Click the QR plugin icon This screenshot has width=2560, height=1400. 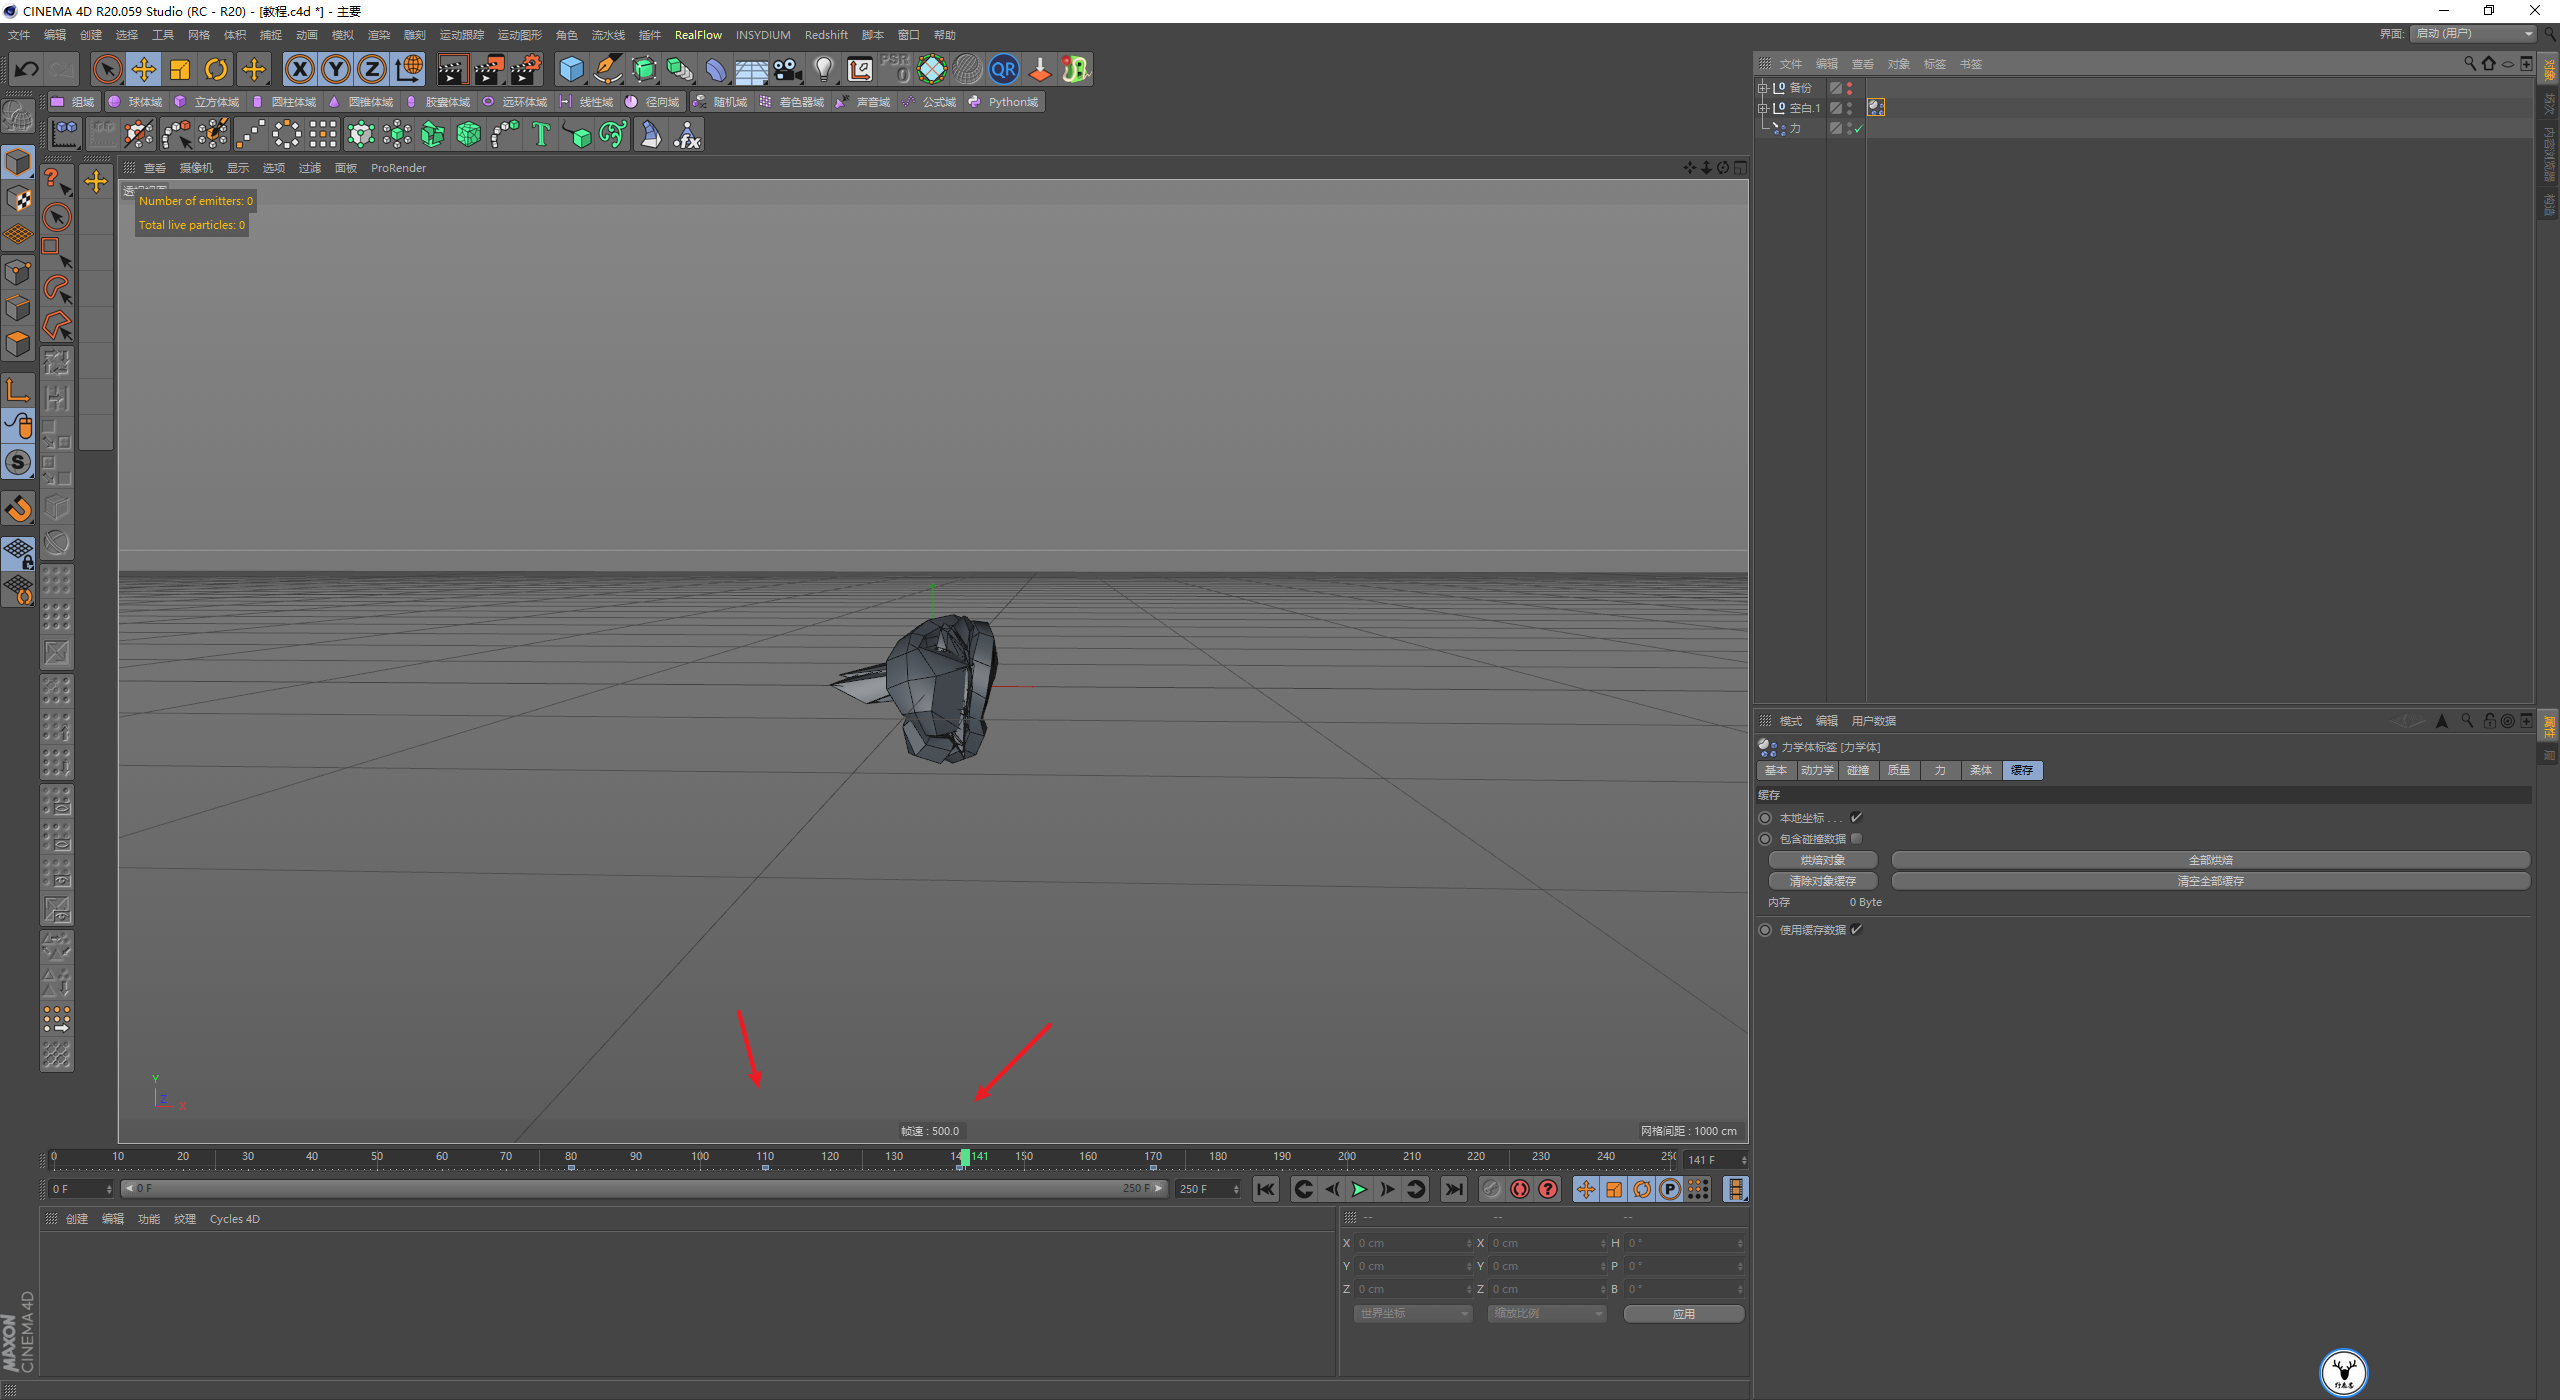1003,69
